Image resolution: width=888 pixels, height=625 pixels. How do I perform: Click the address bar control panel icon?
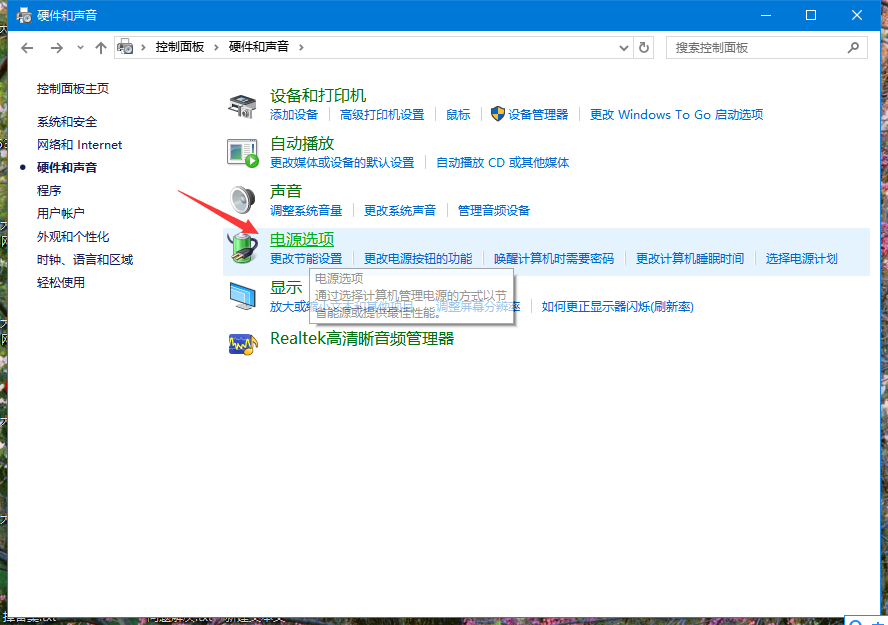pos(126,47)
